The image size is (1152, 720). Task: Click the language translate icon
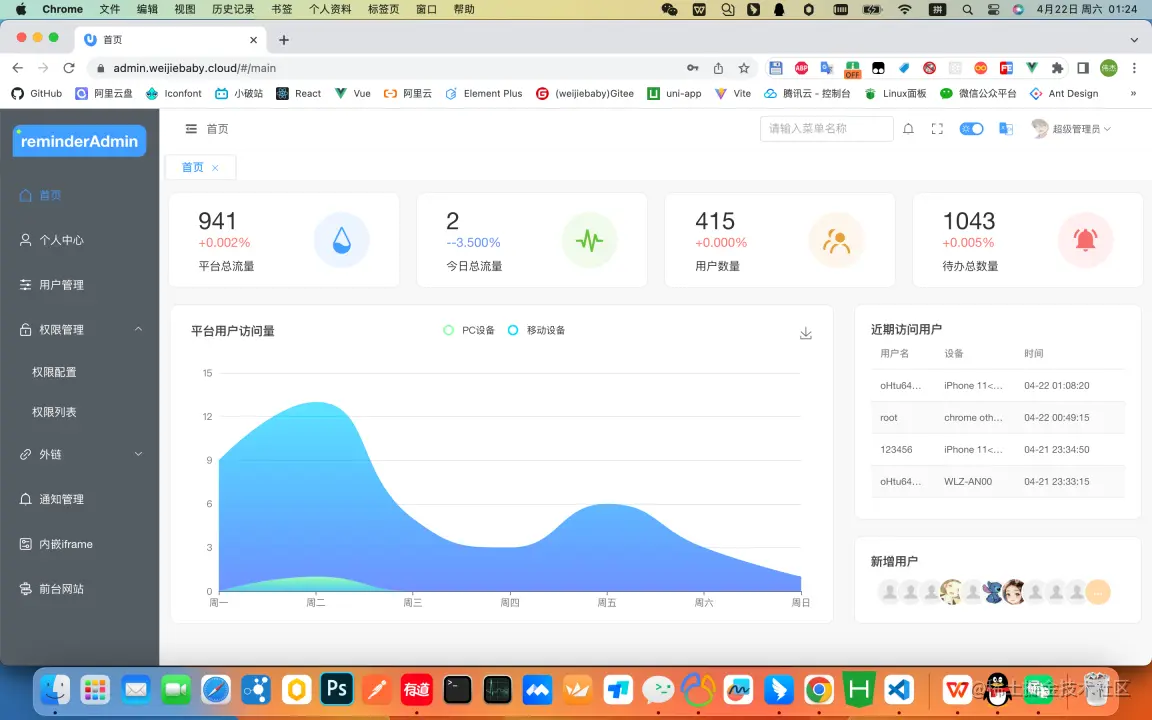(x=1006, y=129)
